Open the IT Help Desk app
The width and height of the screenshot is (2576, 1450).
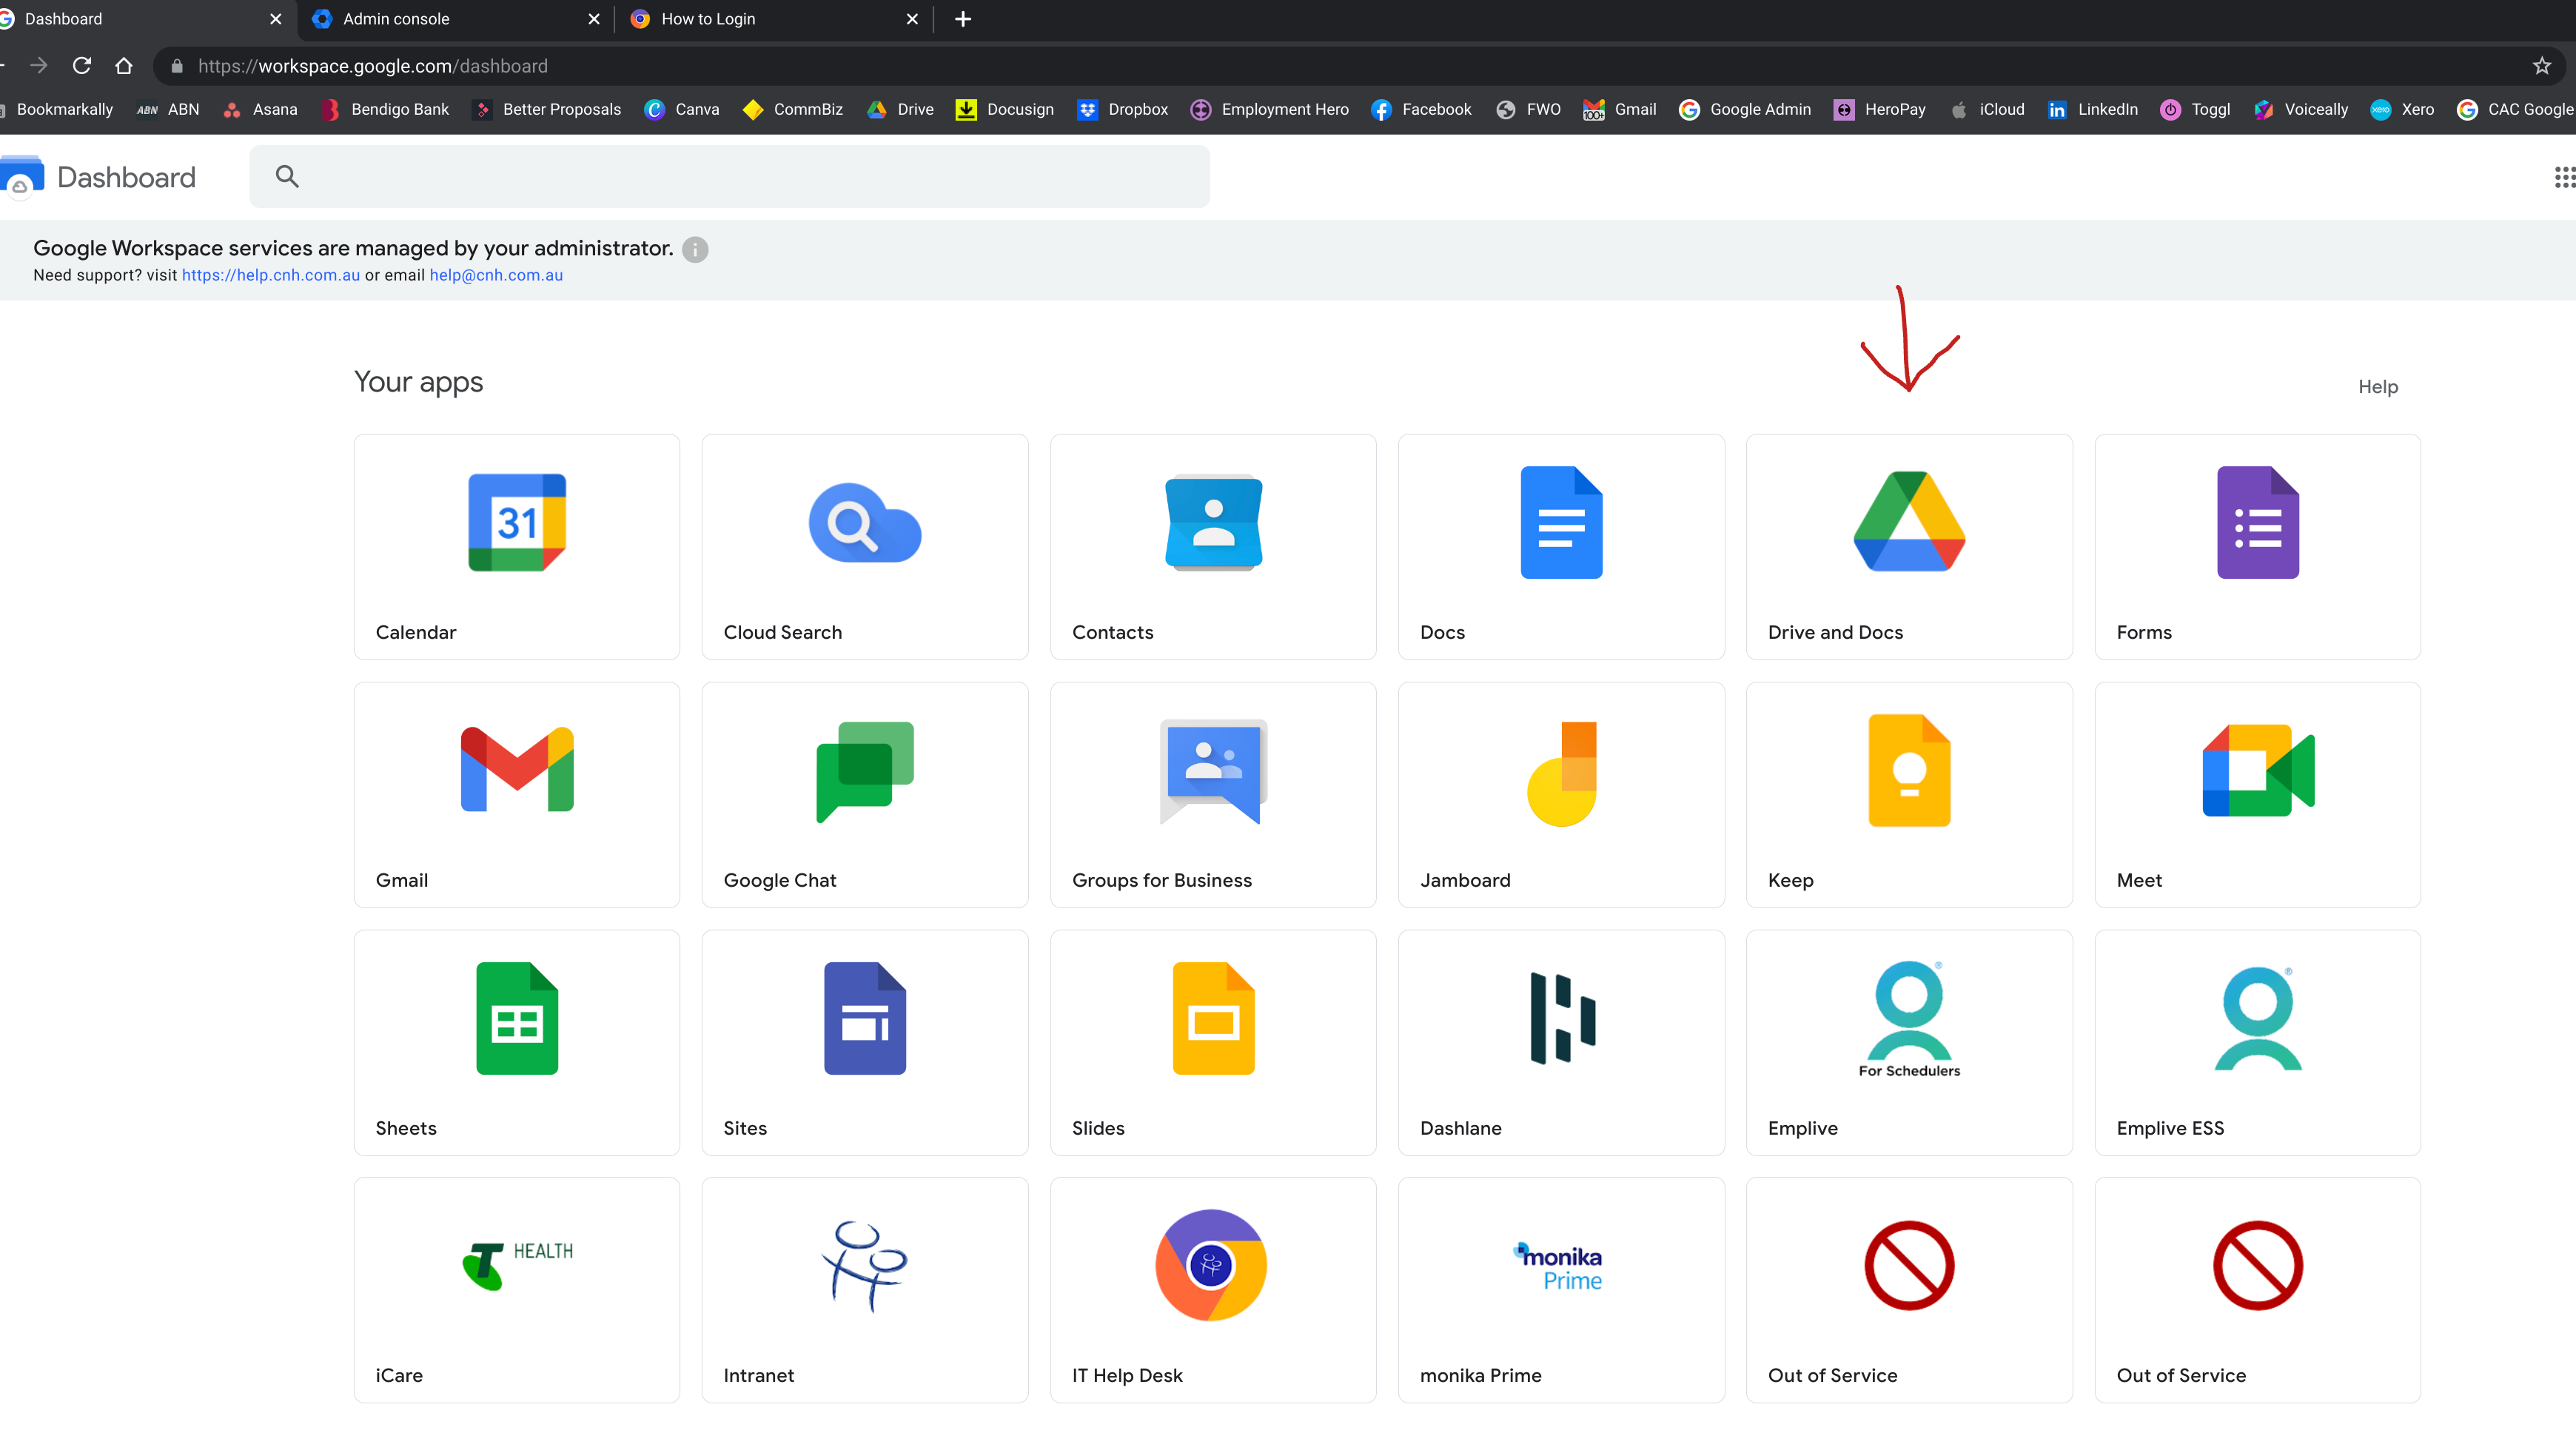click(x=1212, y=1289)
